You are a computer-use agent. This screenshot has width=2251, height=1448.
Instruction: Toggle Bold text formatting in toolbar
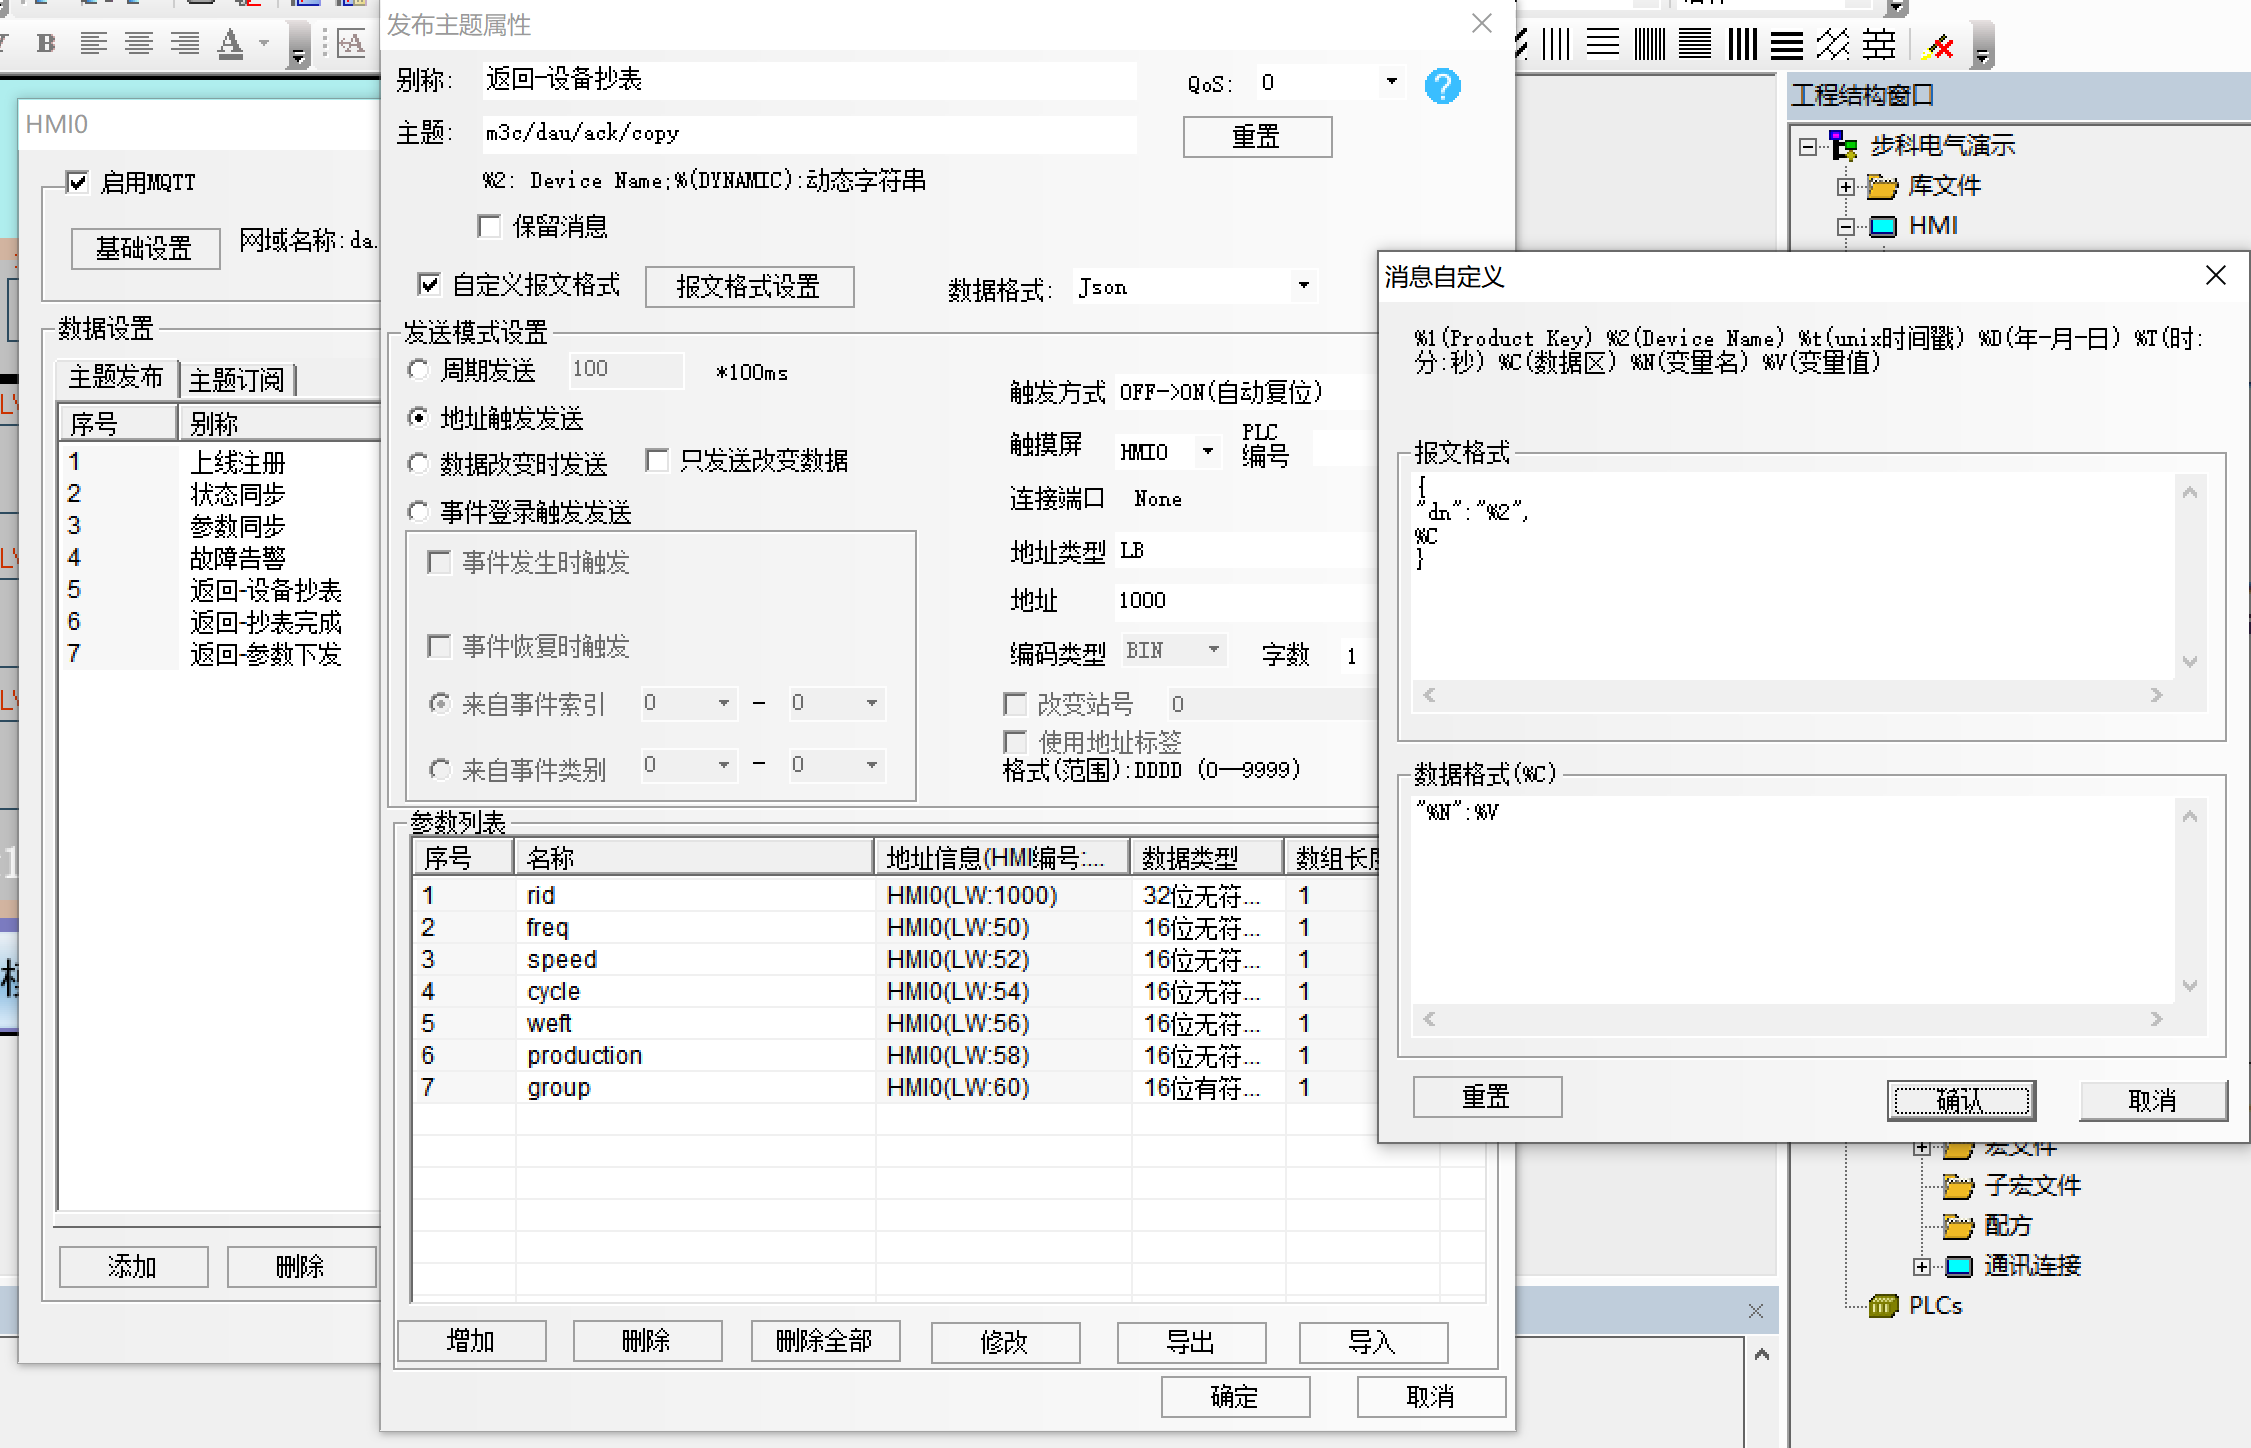[45, 44]
